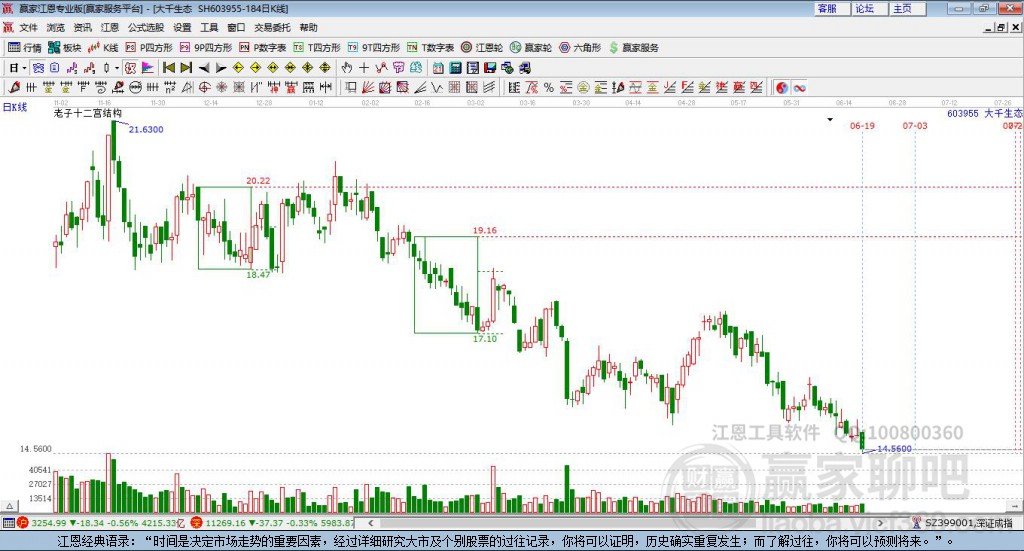
Task: Select the 07-03 date marker line
Action: coord(915,125)
